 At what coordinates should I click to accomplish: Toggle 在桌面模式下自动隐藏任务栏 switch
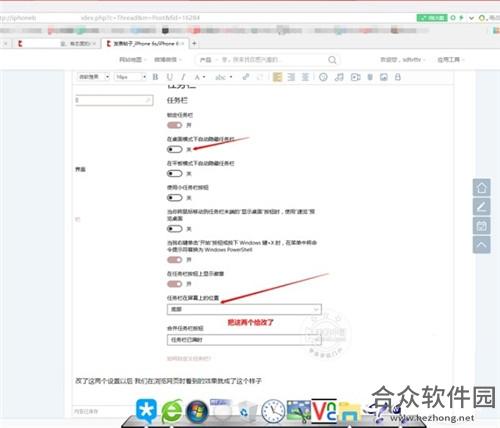point(174,149)
